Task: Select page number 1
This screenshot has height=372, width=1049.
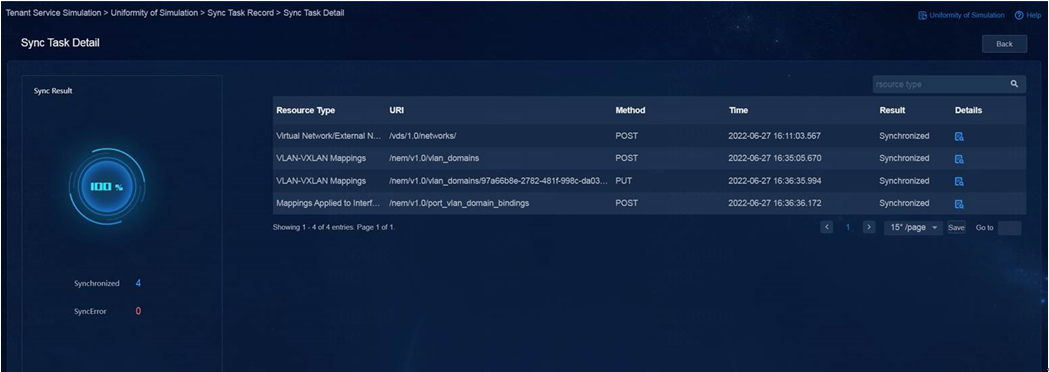Action: [x=848, y=227]
